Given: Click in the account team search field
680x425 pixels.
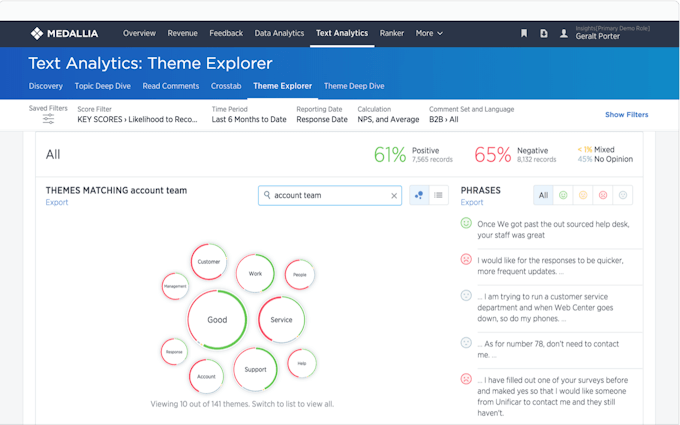Looking at the screenshot, I should tap(330, 196).
